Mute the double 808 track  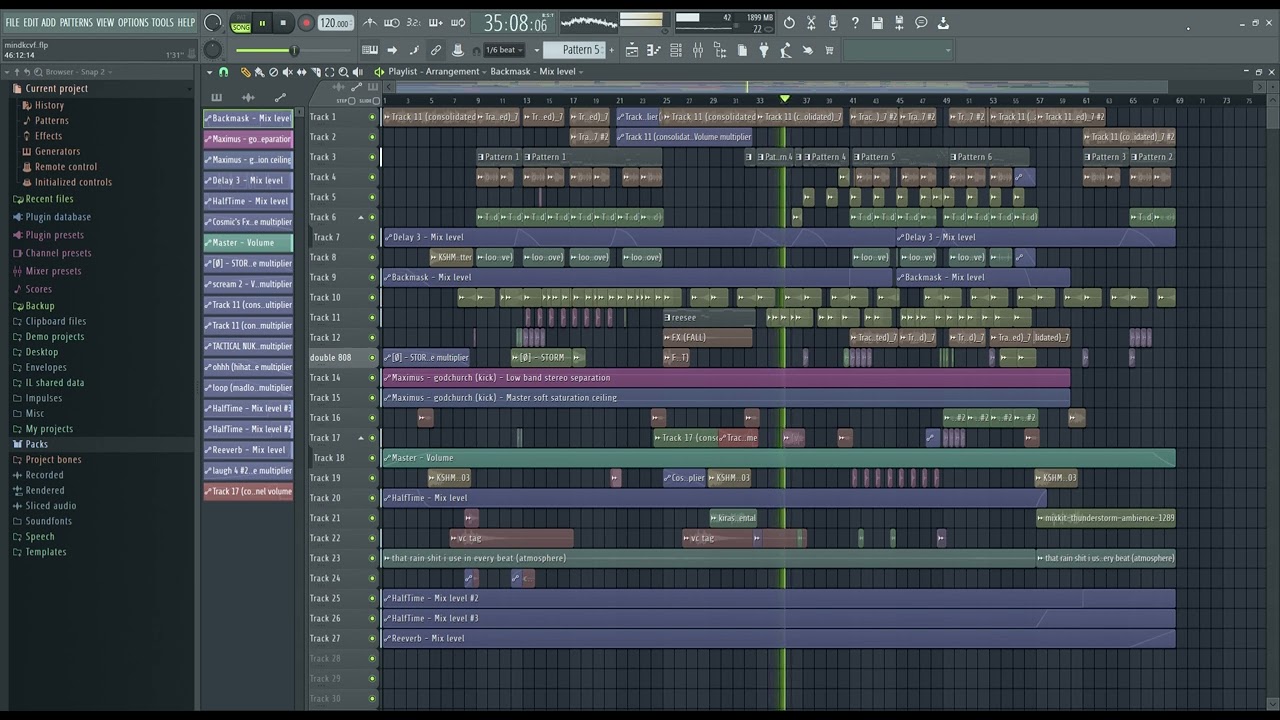point(372,358)
